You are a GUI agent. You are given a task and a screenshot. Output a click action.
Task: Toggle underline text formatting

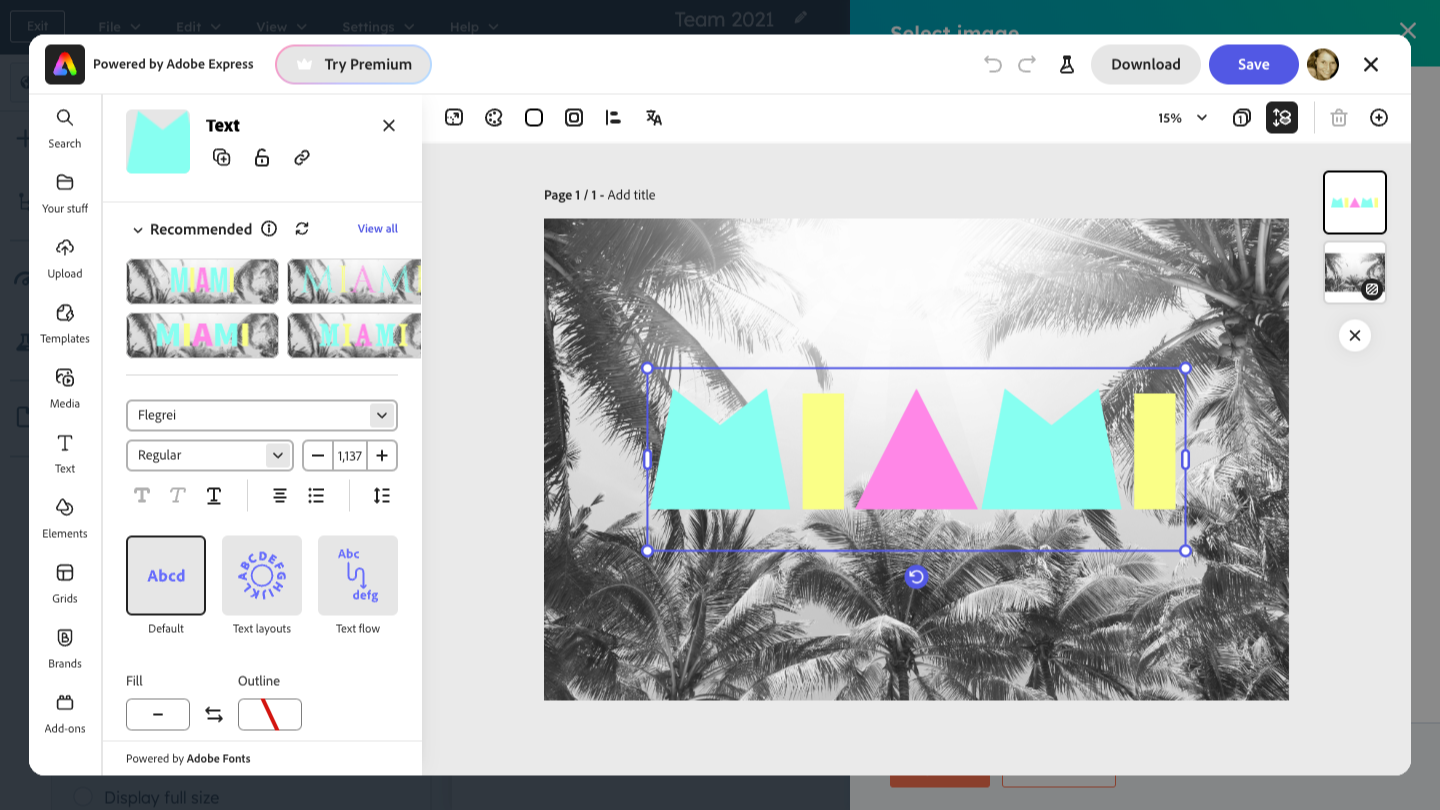click(214, 495)
